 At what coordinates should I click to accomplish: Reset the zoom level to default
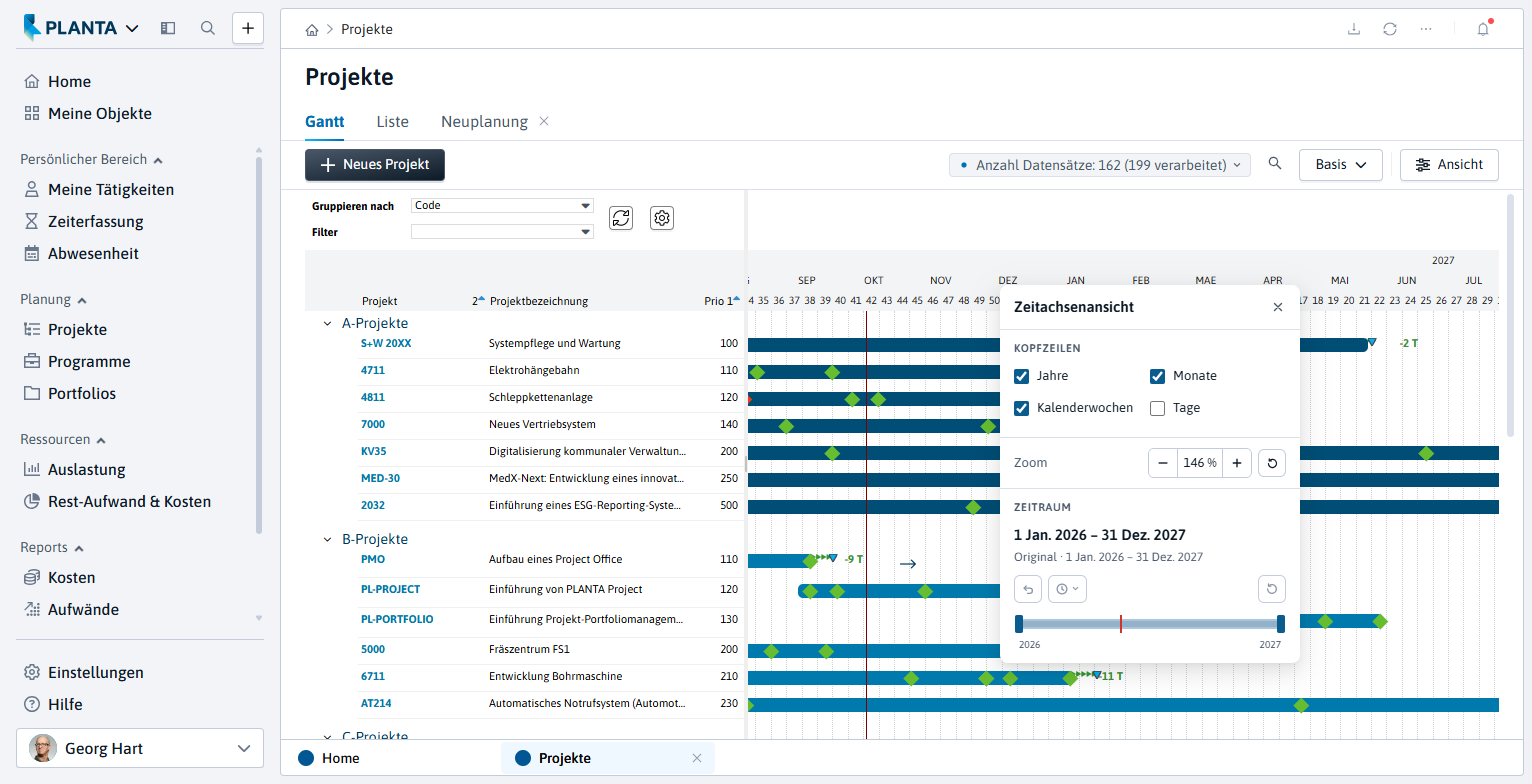pos(1271,463)
